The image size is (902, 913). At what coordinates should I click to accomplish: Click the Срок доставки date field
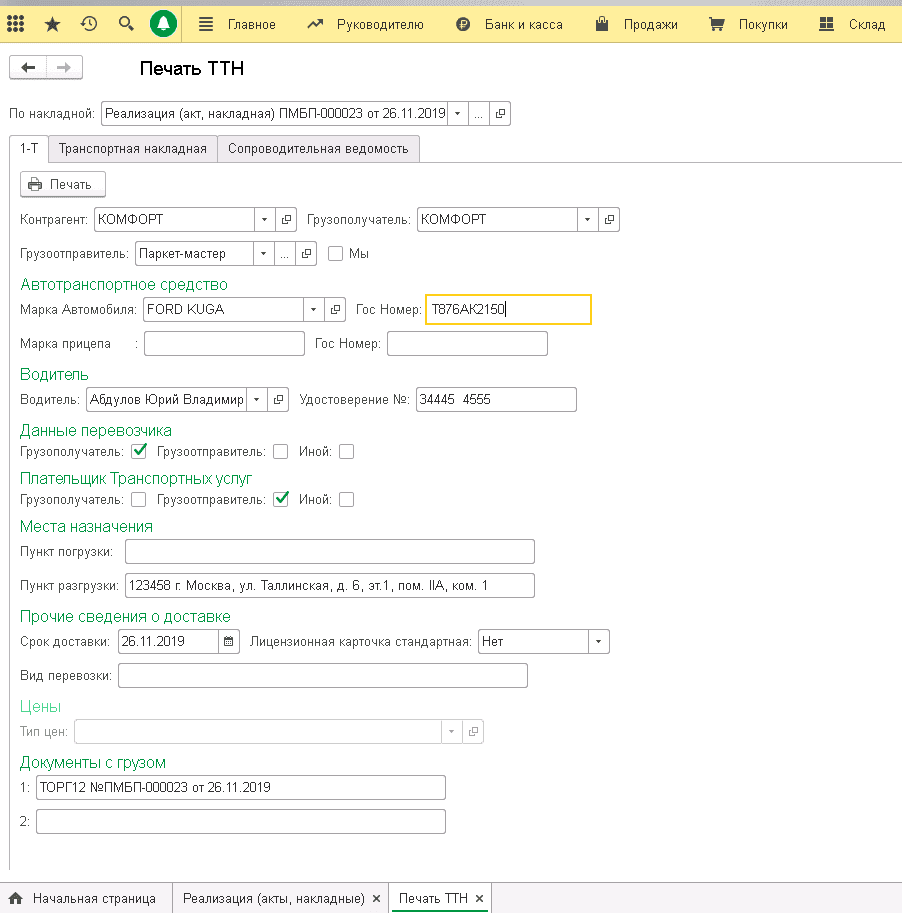tap(168, 642)
